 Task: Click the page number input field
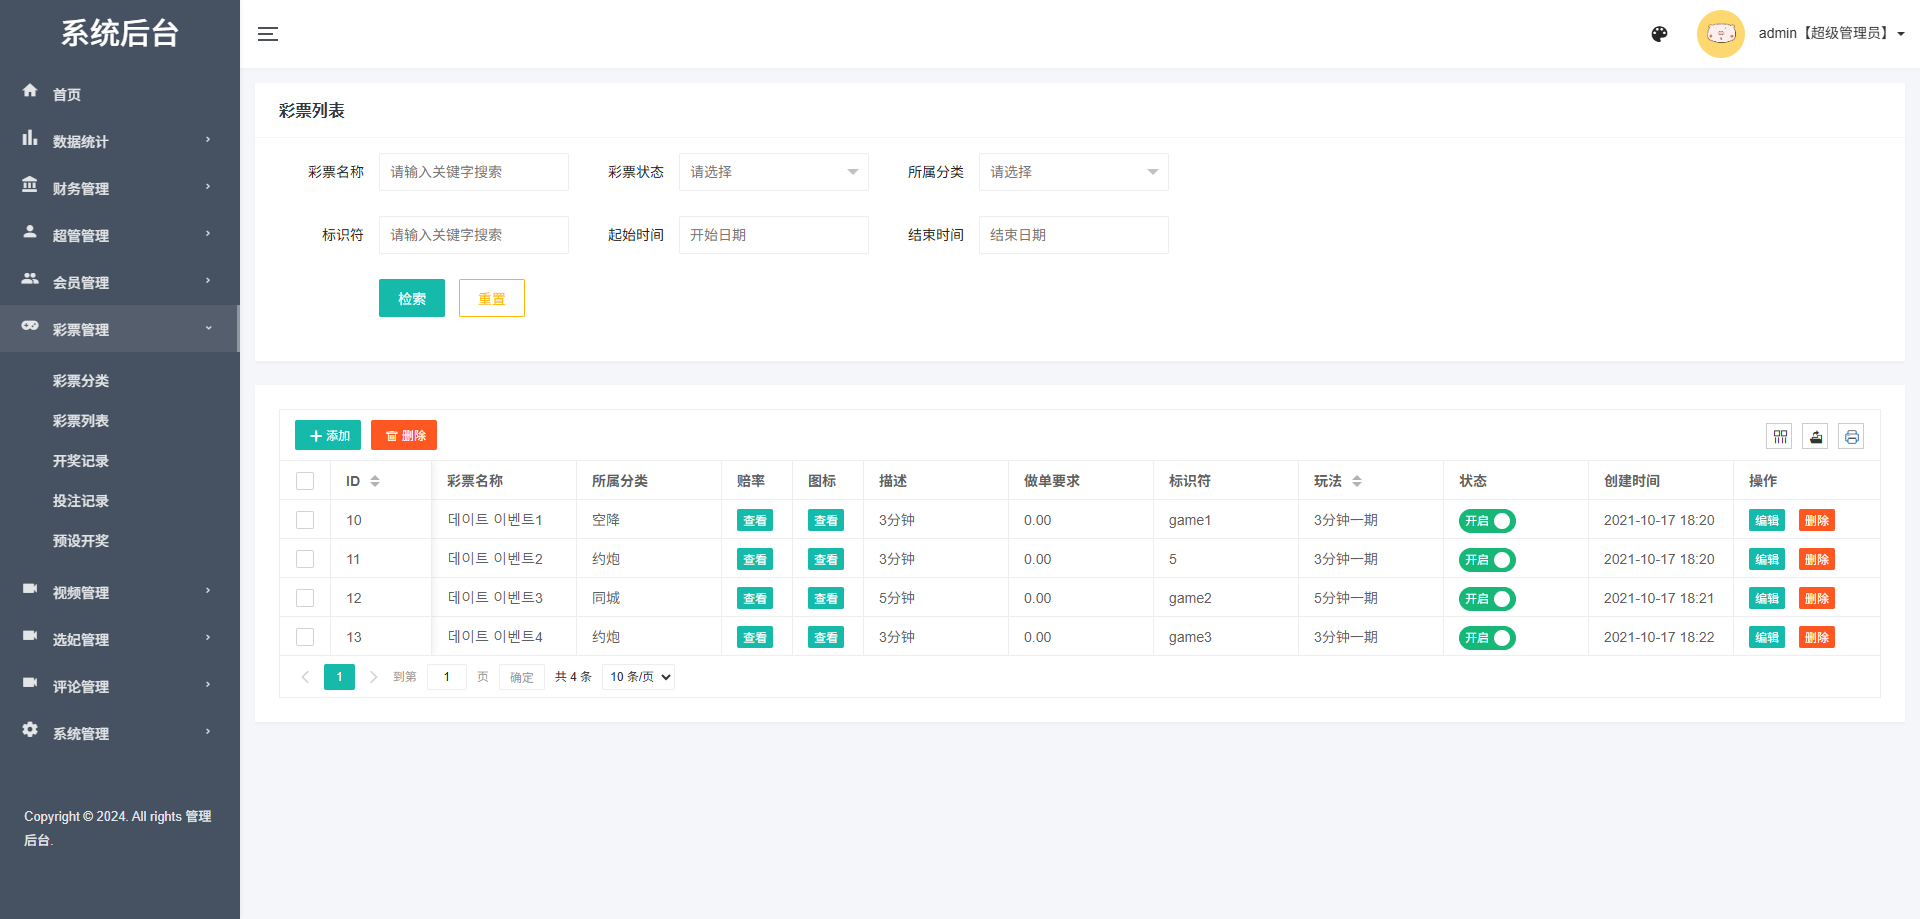pos(446,677)
